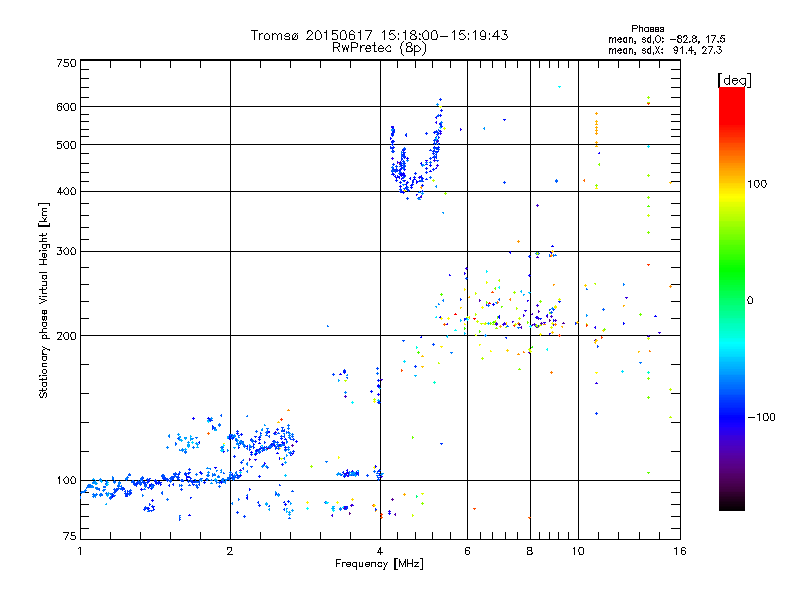Click the 'Frequency [MHz]' x-axis label
Image resolution: width=800 pixels, height=600 pixels.
(x=379, y=564)
